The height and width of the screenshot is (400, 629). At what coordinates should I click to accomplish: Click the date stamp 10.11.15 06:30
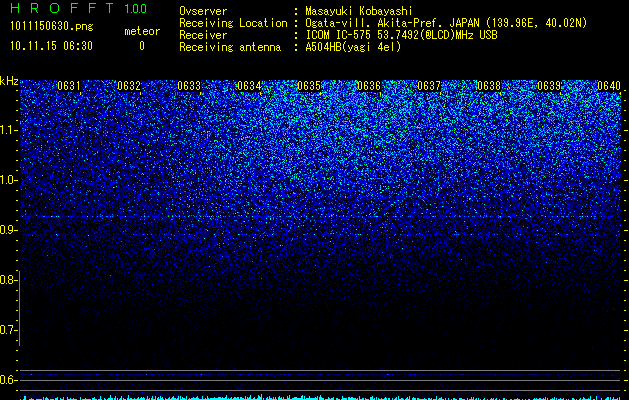click(51, 46)
